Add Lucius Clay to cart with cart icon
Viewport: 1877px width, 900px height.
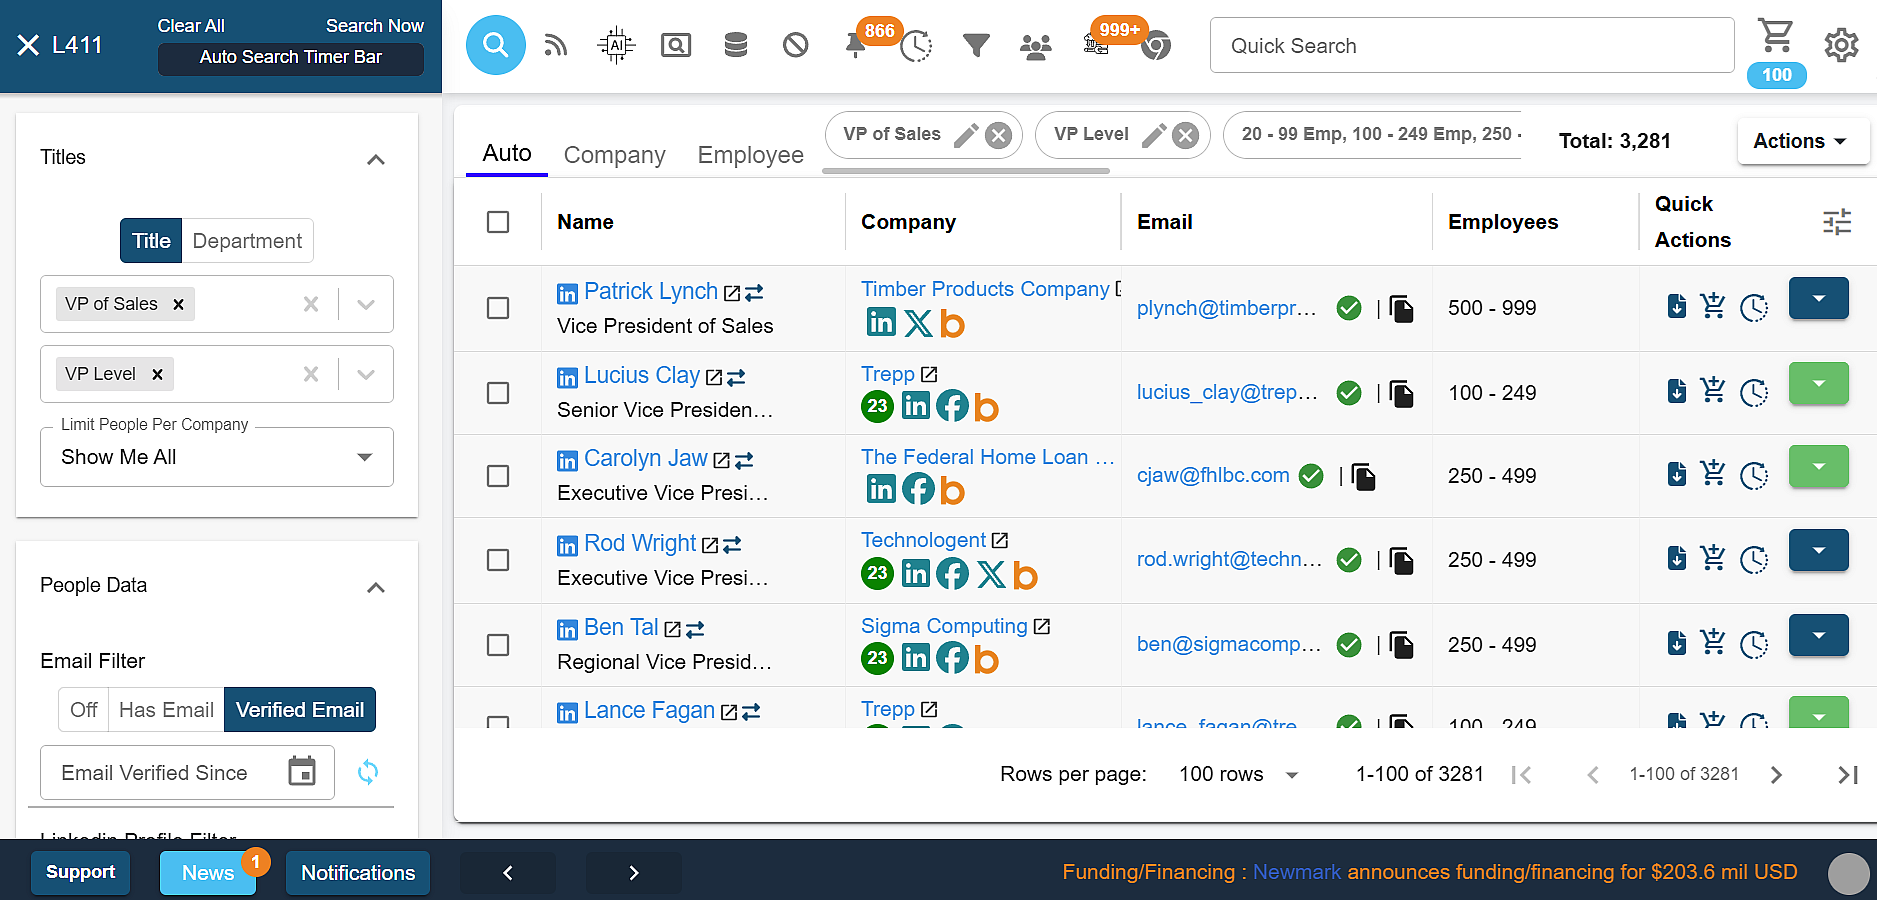click(1714, 392)
